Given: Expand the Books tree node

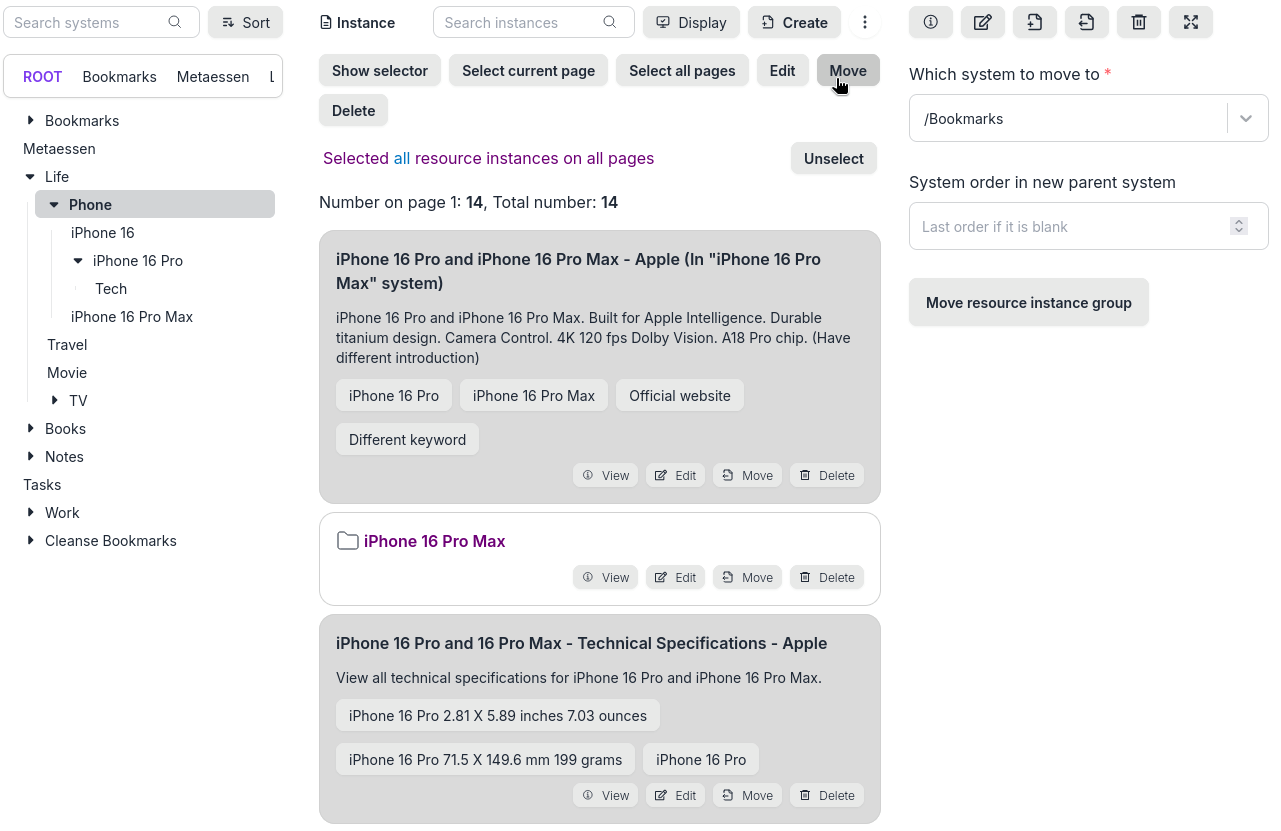Looking at the screenshot, I should coord(30,428).
